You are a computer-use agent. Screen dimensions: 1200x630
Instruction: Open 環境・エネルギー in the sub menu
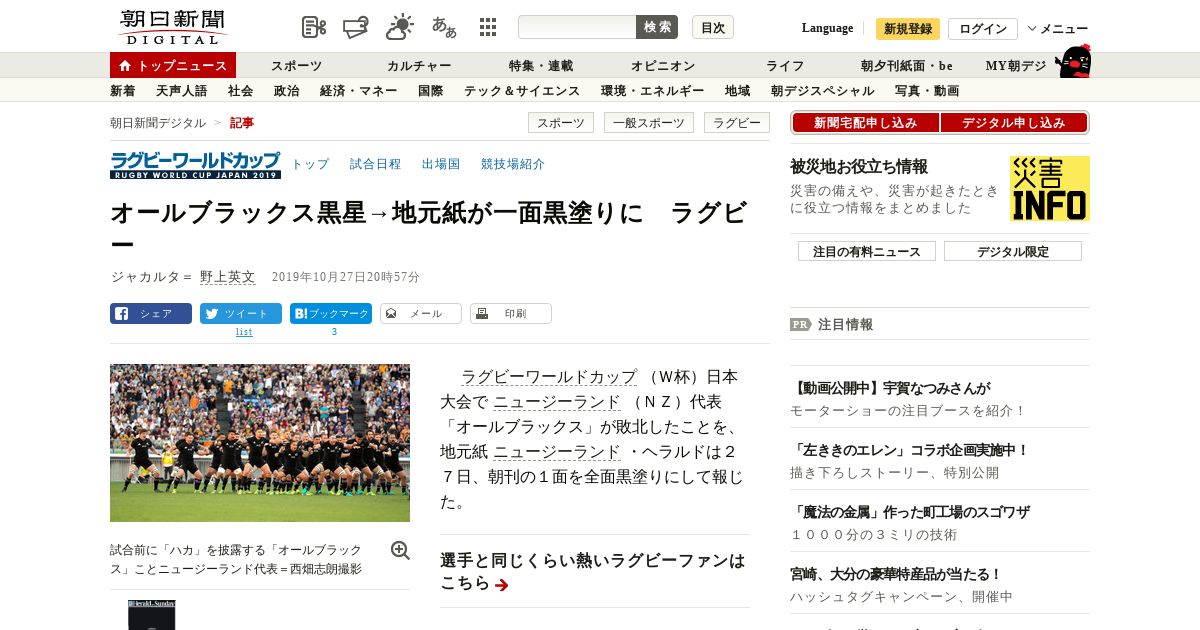coord(653,91)
